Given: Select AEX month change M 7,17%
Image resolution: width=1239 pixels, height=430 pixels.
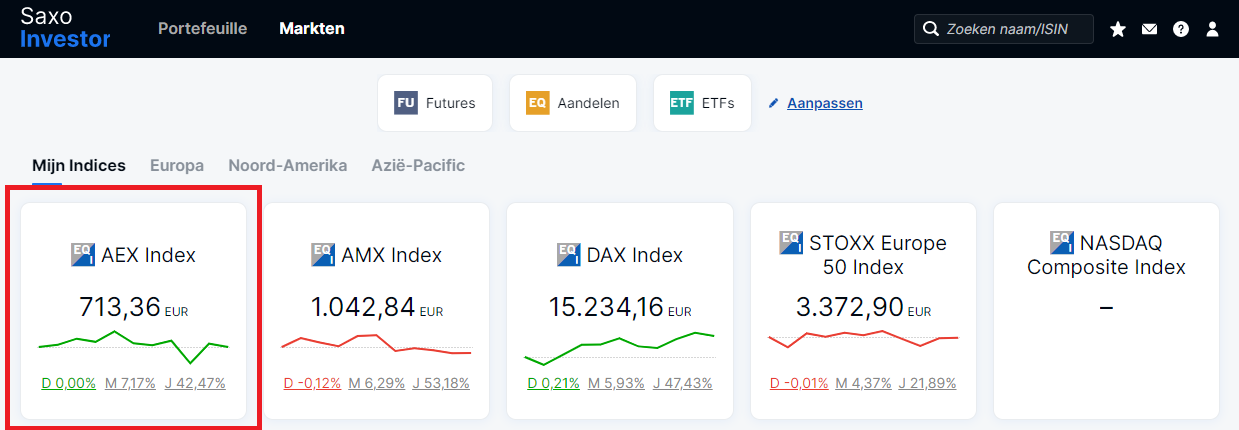Looking at the screenshot, I should [130, 383].
